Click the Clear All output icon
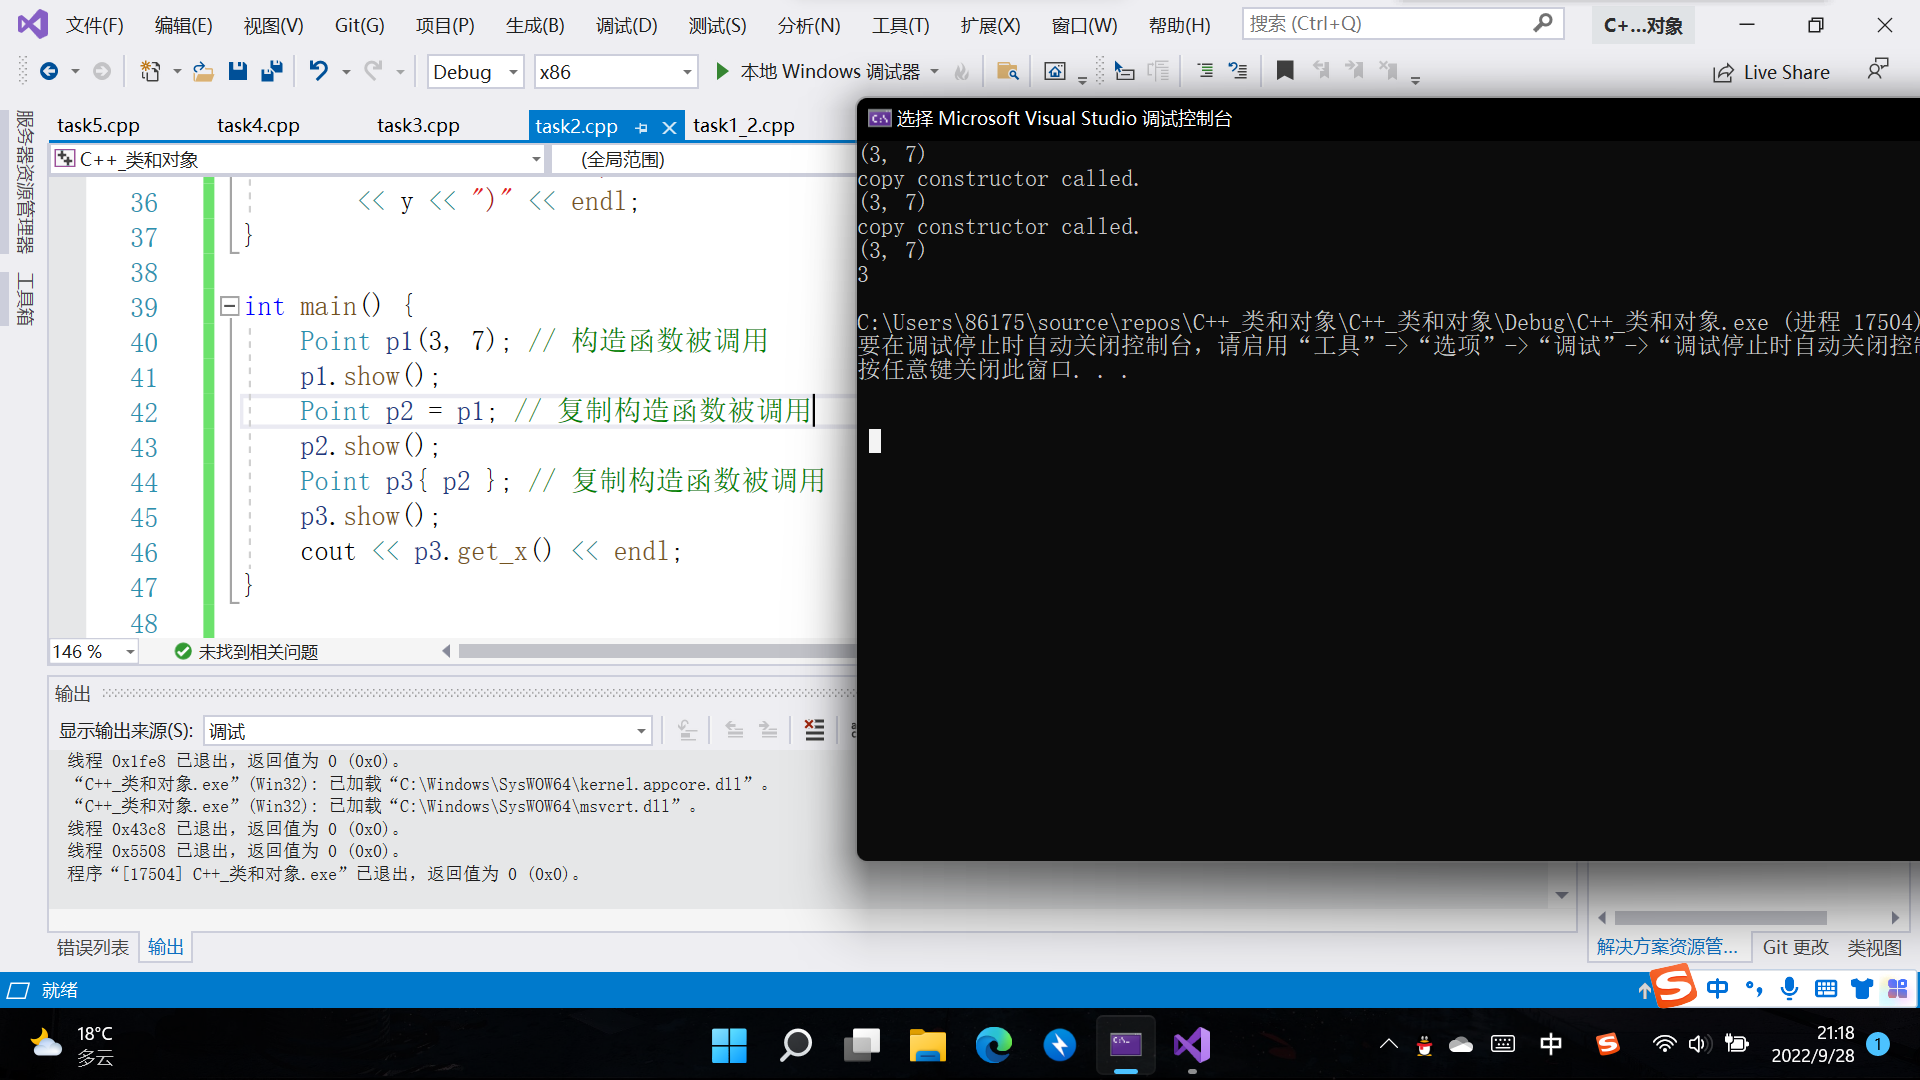Screen dimensions: 1920x1080 click(815, 731)
